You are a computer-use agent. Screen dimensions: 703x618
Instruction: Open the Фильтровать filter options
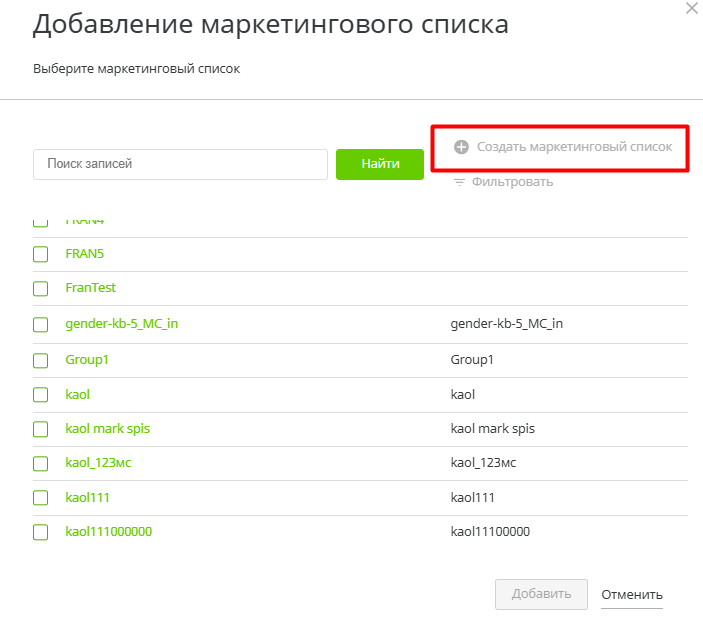pos(512,182)
